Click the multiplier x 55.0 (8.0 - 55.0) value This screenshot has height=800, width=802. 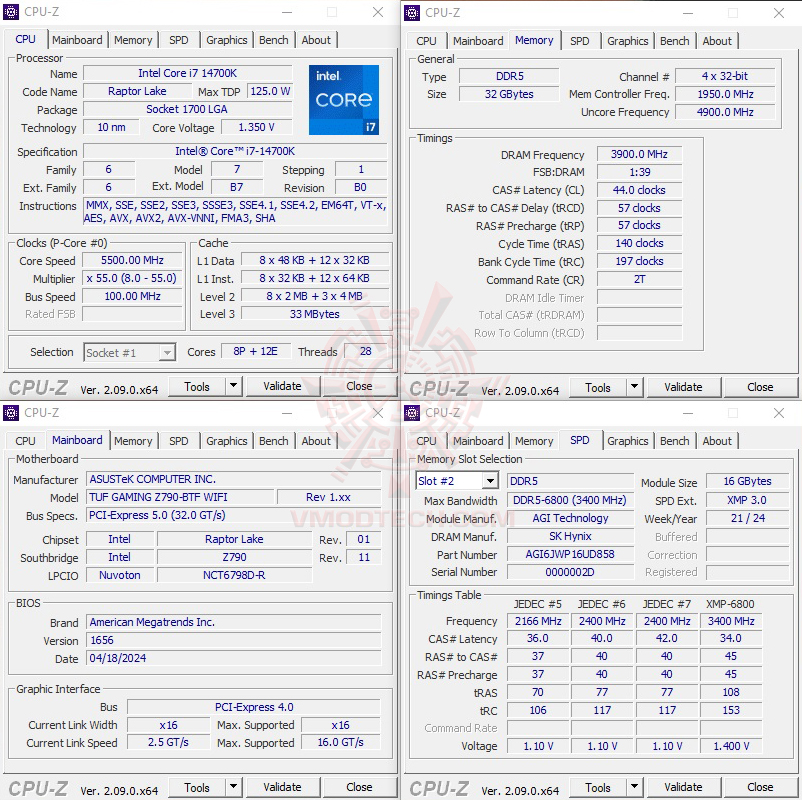[x=132, y=278]
